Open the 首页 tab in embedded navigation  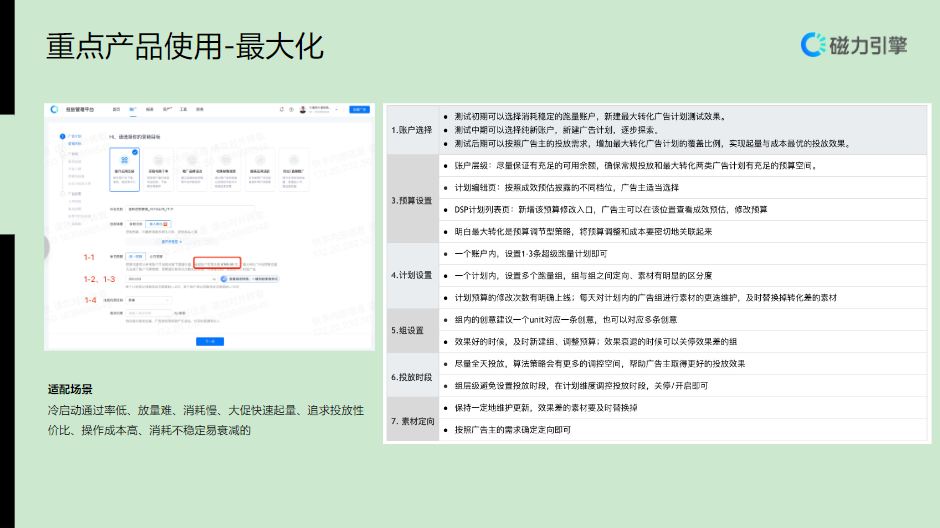tap(116, 109)
